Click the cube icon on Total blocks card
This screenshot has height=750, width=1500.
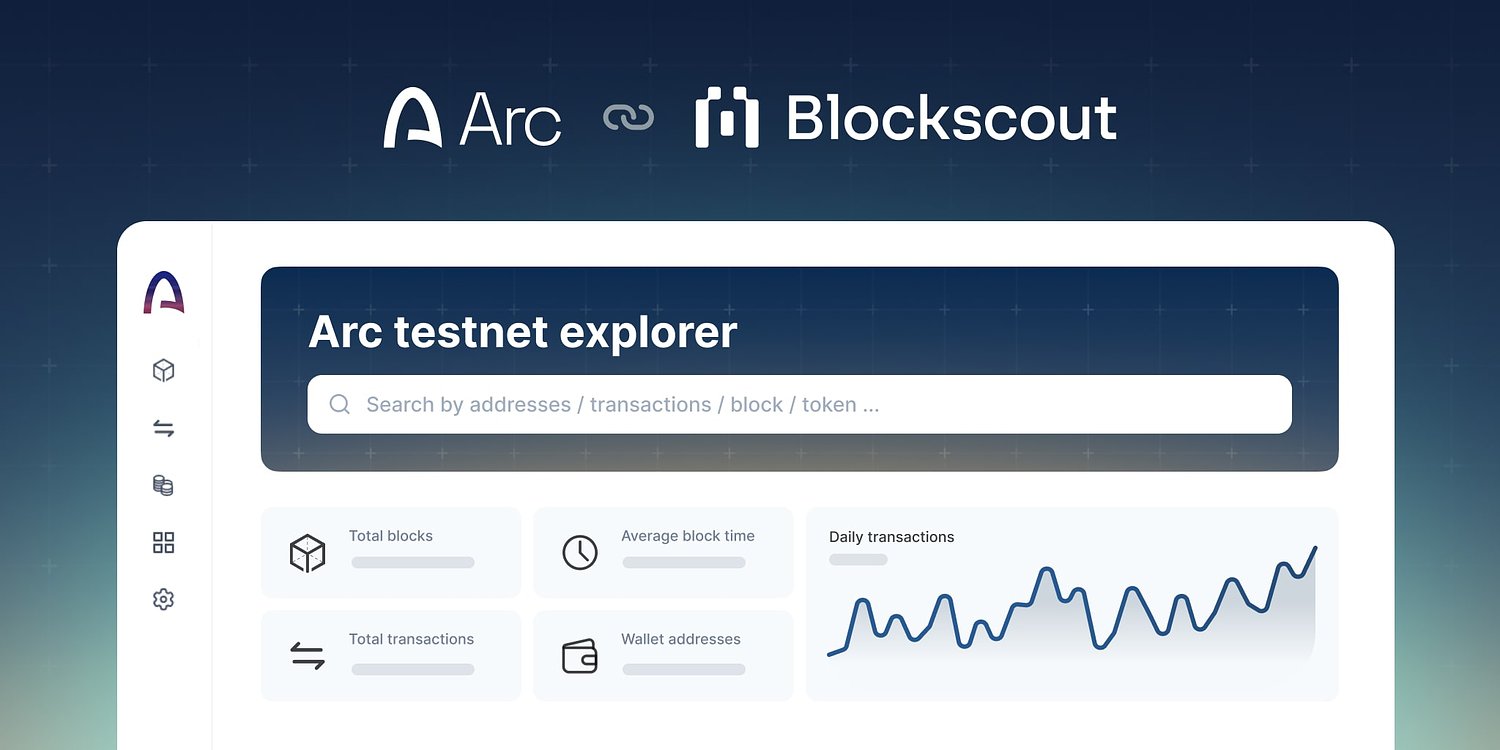(307, 551)
